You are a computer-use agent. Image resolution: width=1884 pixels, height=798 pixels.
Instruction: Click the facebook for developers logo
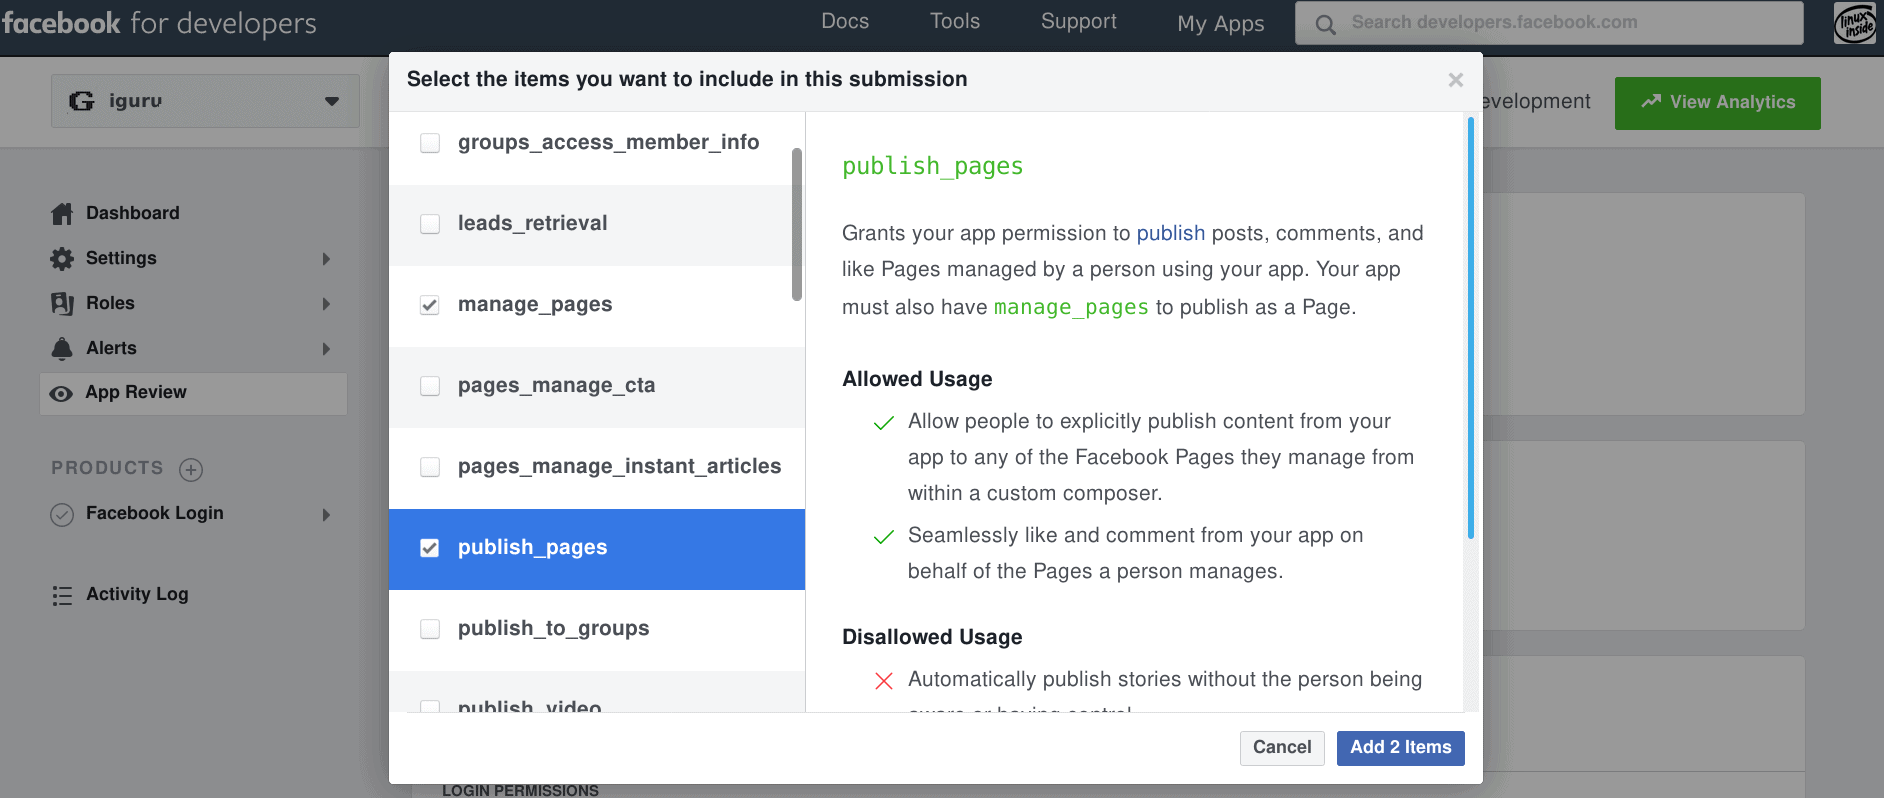point(160,23)
